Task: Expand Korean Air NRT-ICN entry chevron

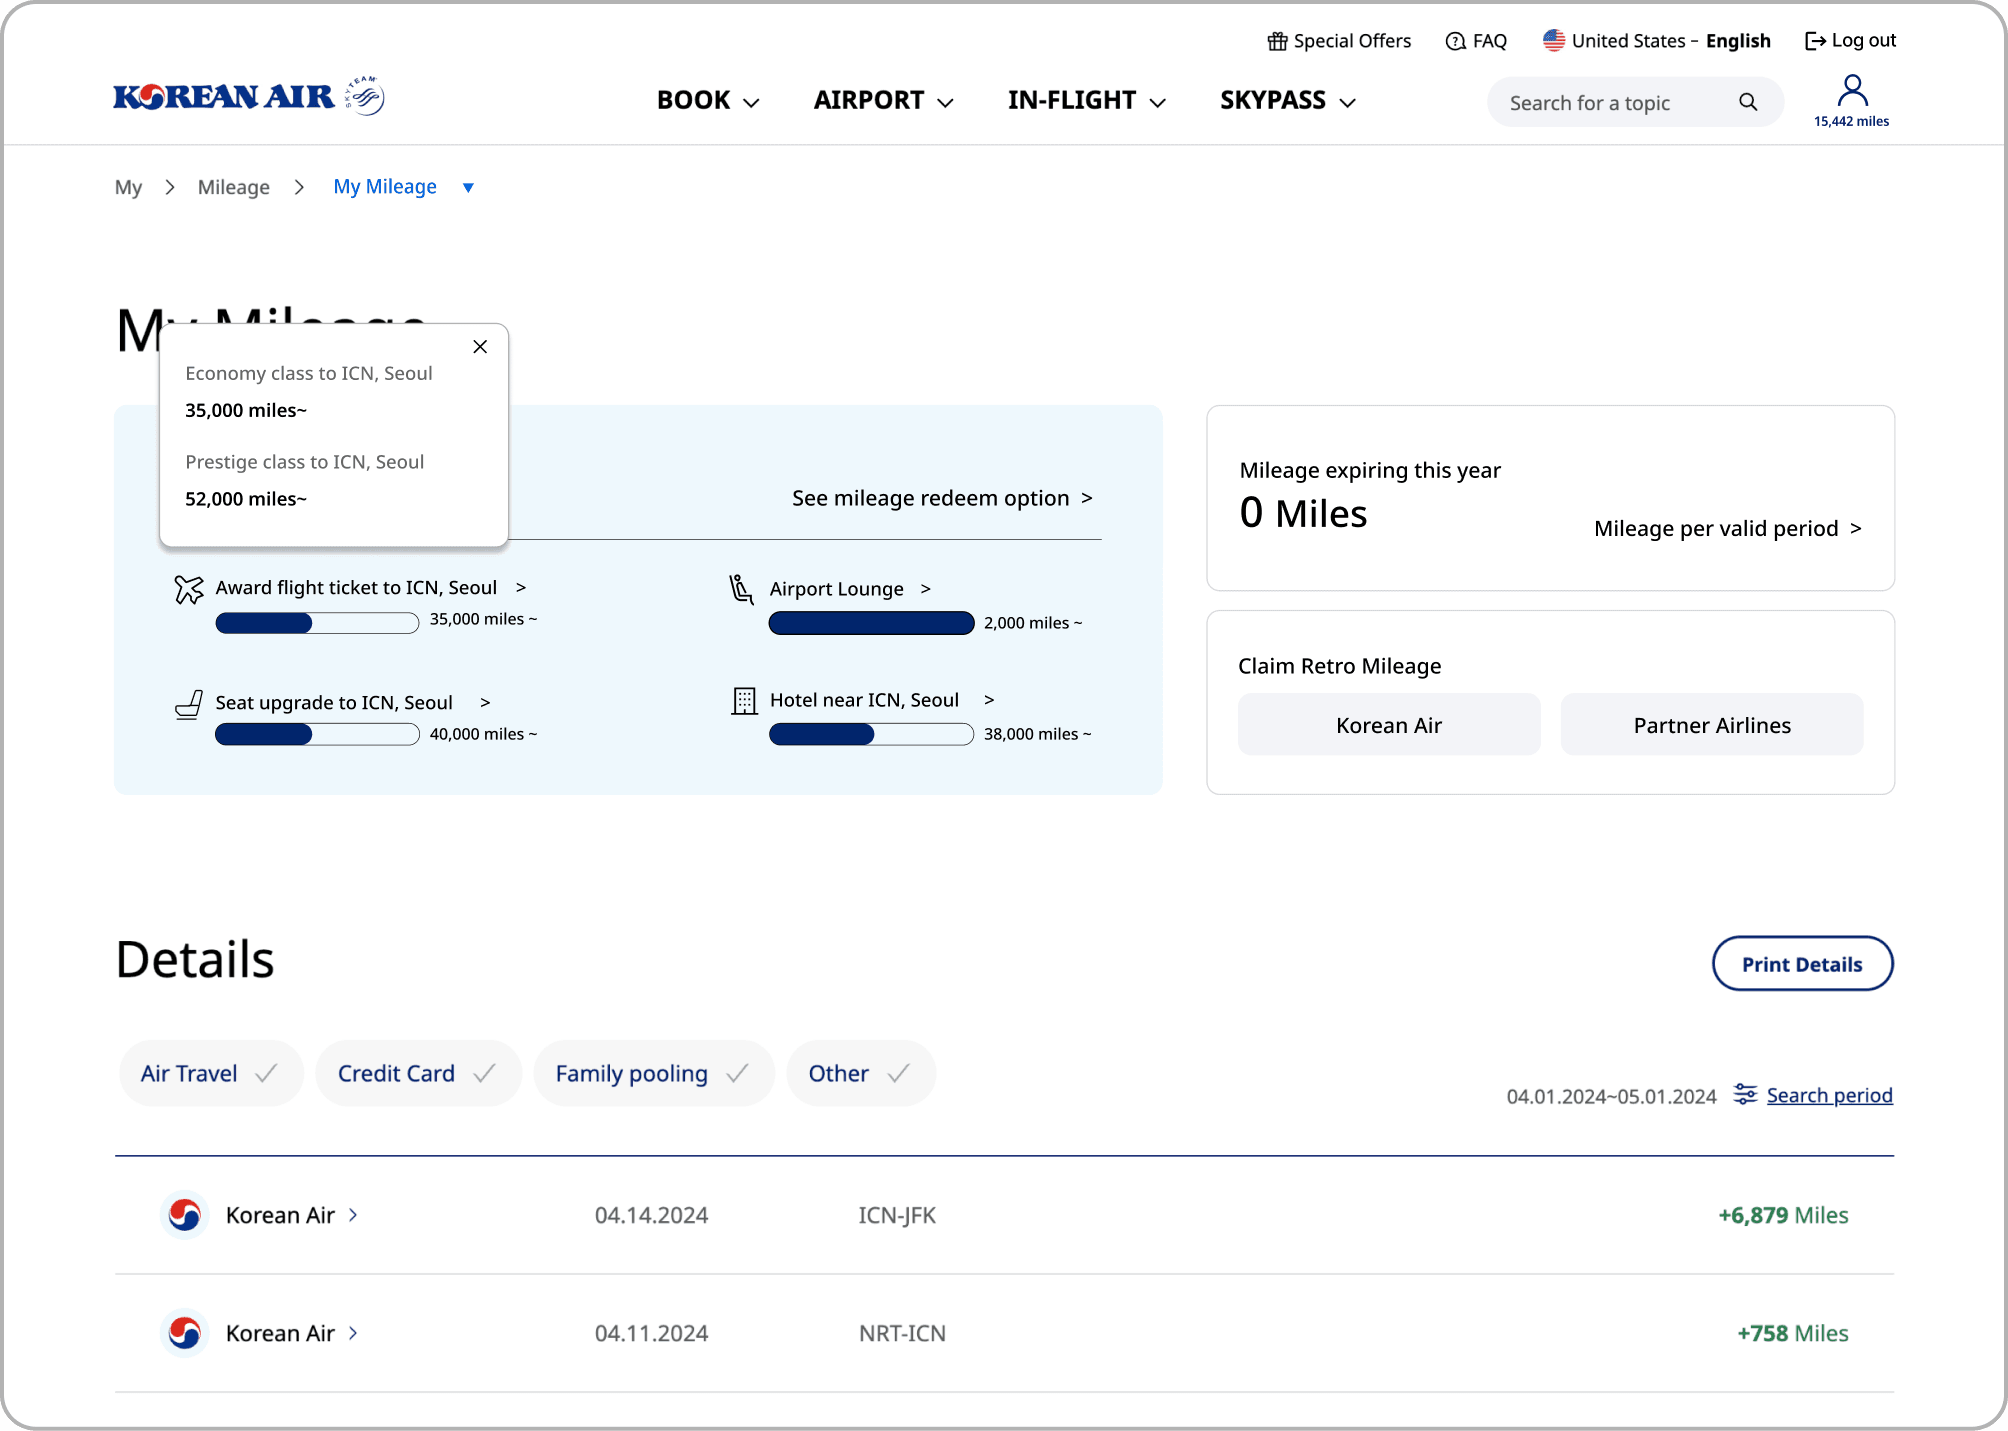Action: click(353, 1333)
